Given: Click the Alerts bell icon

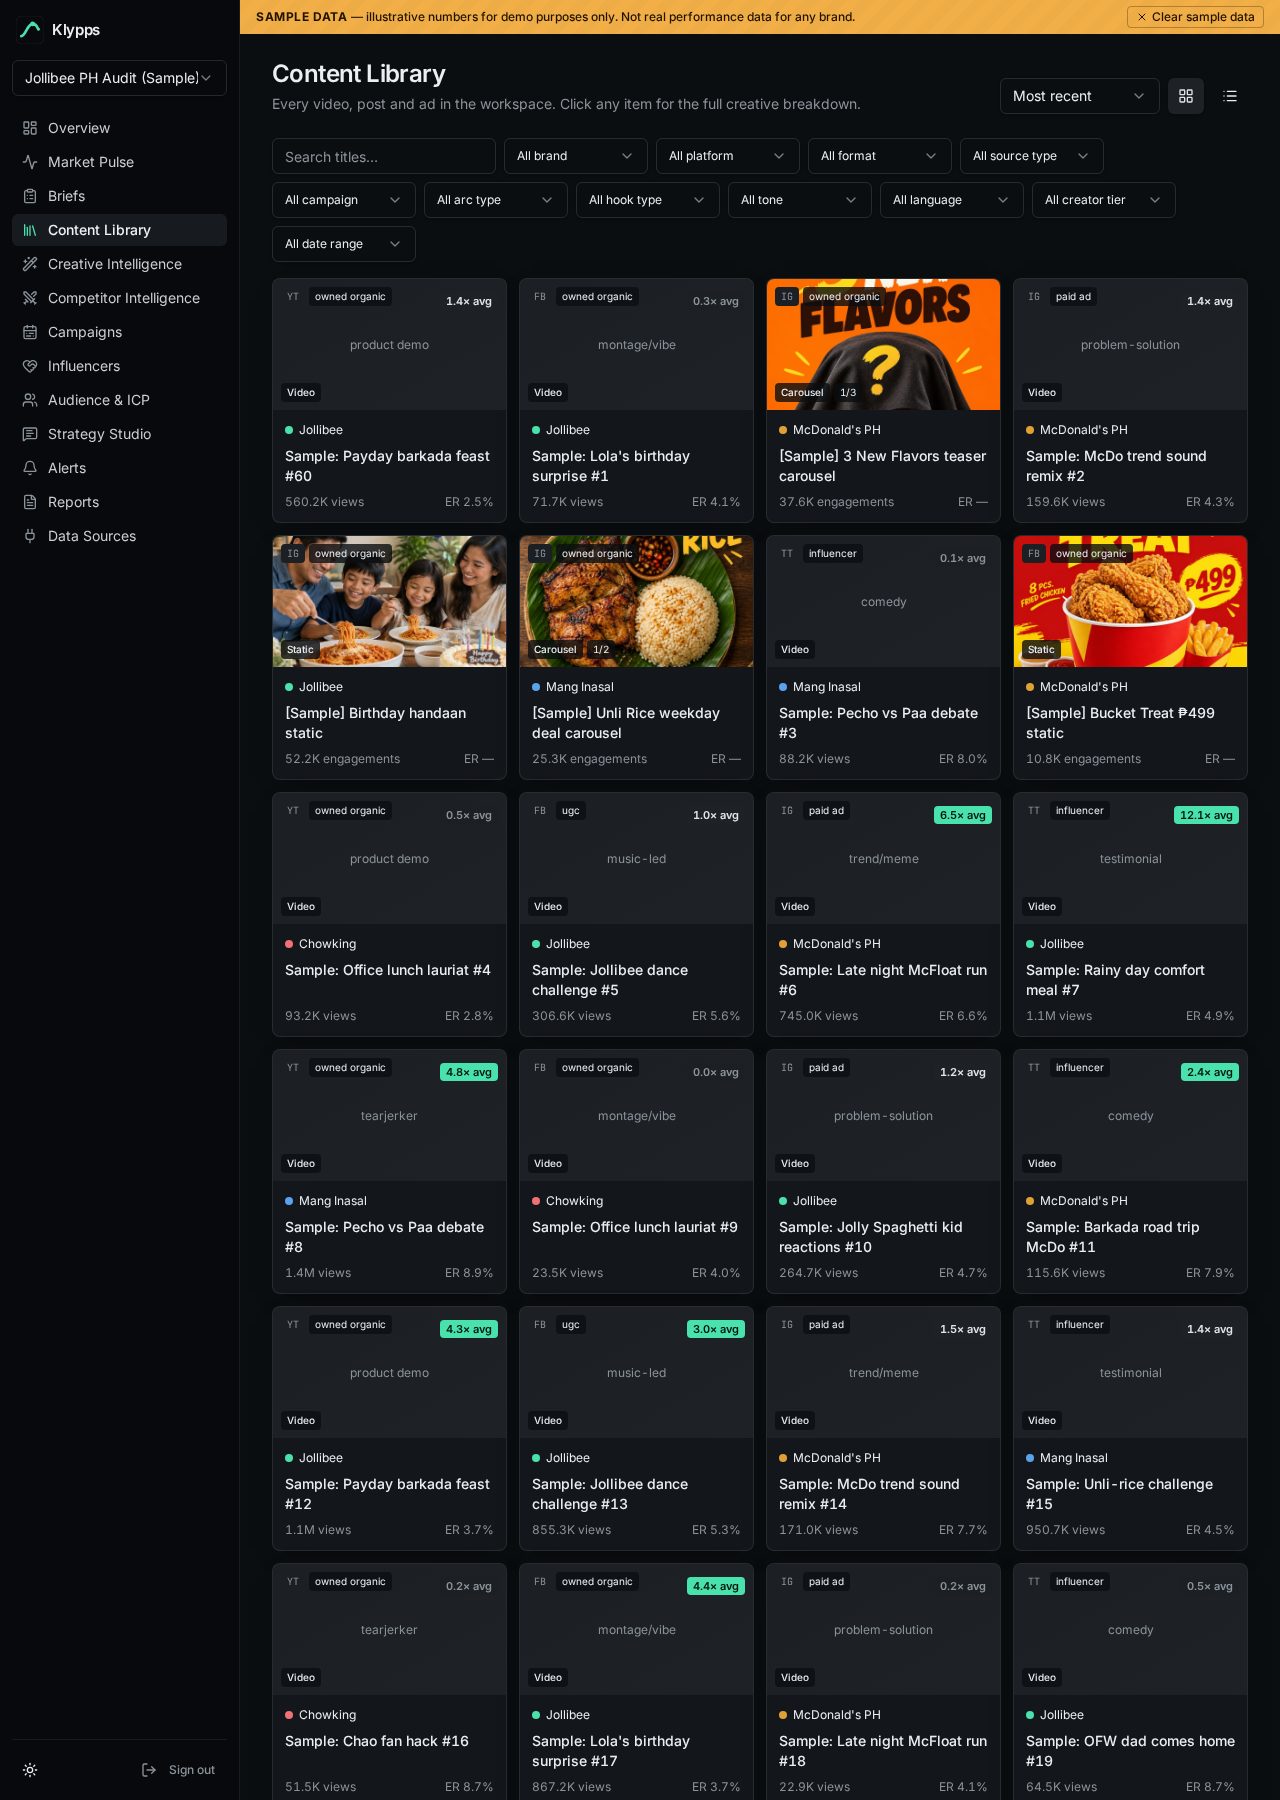Looking at the screenshot, I should pyautogui.click(x=30, y=468).
